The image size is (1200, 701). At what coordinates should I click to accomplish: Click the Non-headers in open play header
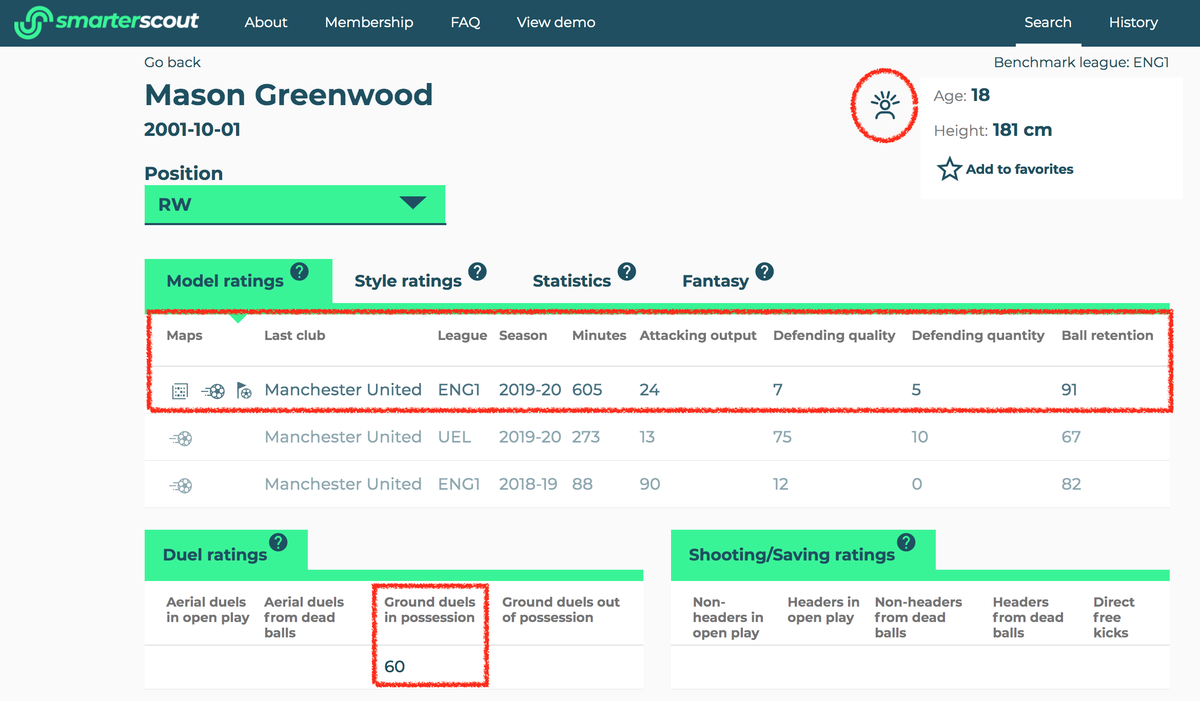(x=728, y=617)
